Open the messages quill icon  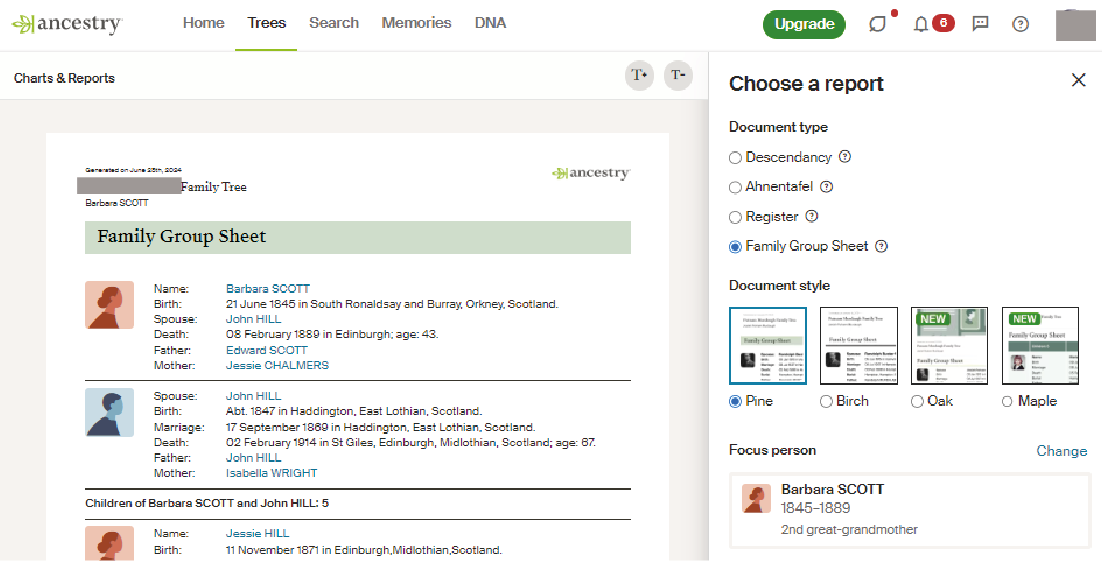pyautogui.click(x=877, y=22)
